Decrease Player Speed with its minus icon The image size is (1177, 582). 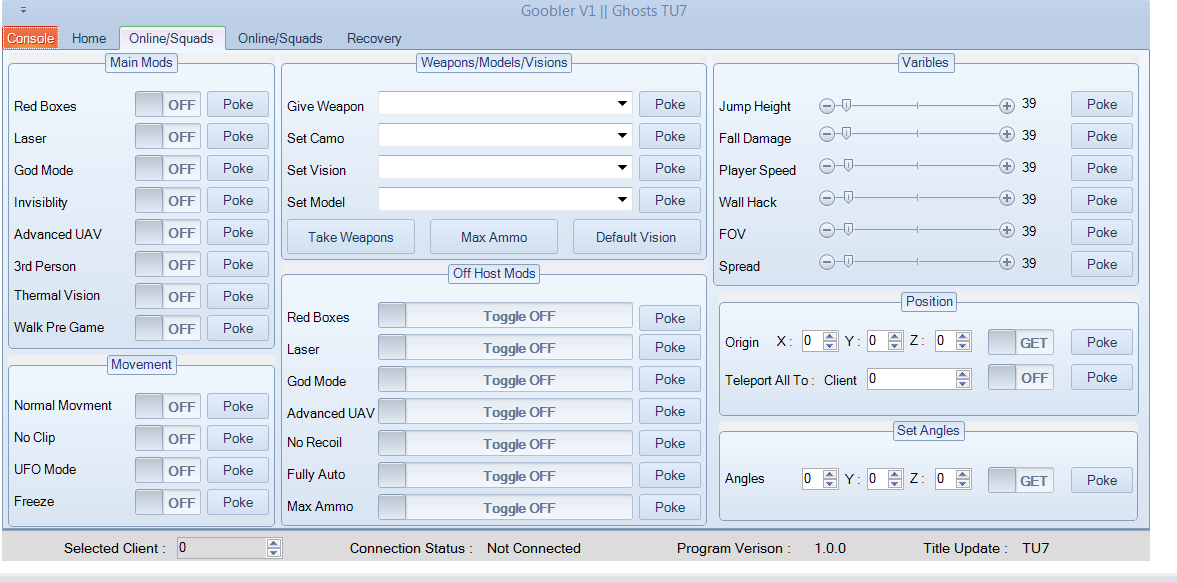point(826,166)
